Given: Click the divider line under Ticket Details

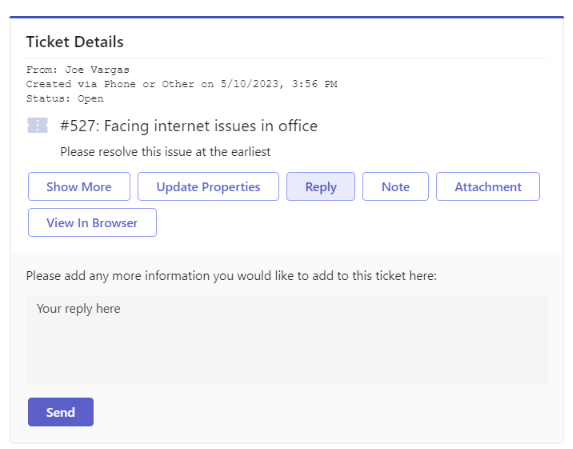Looking at the screenshot, I should tap(286, 58).
